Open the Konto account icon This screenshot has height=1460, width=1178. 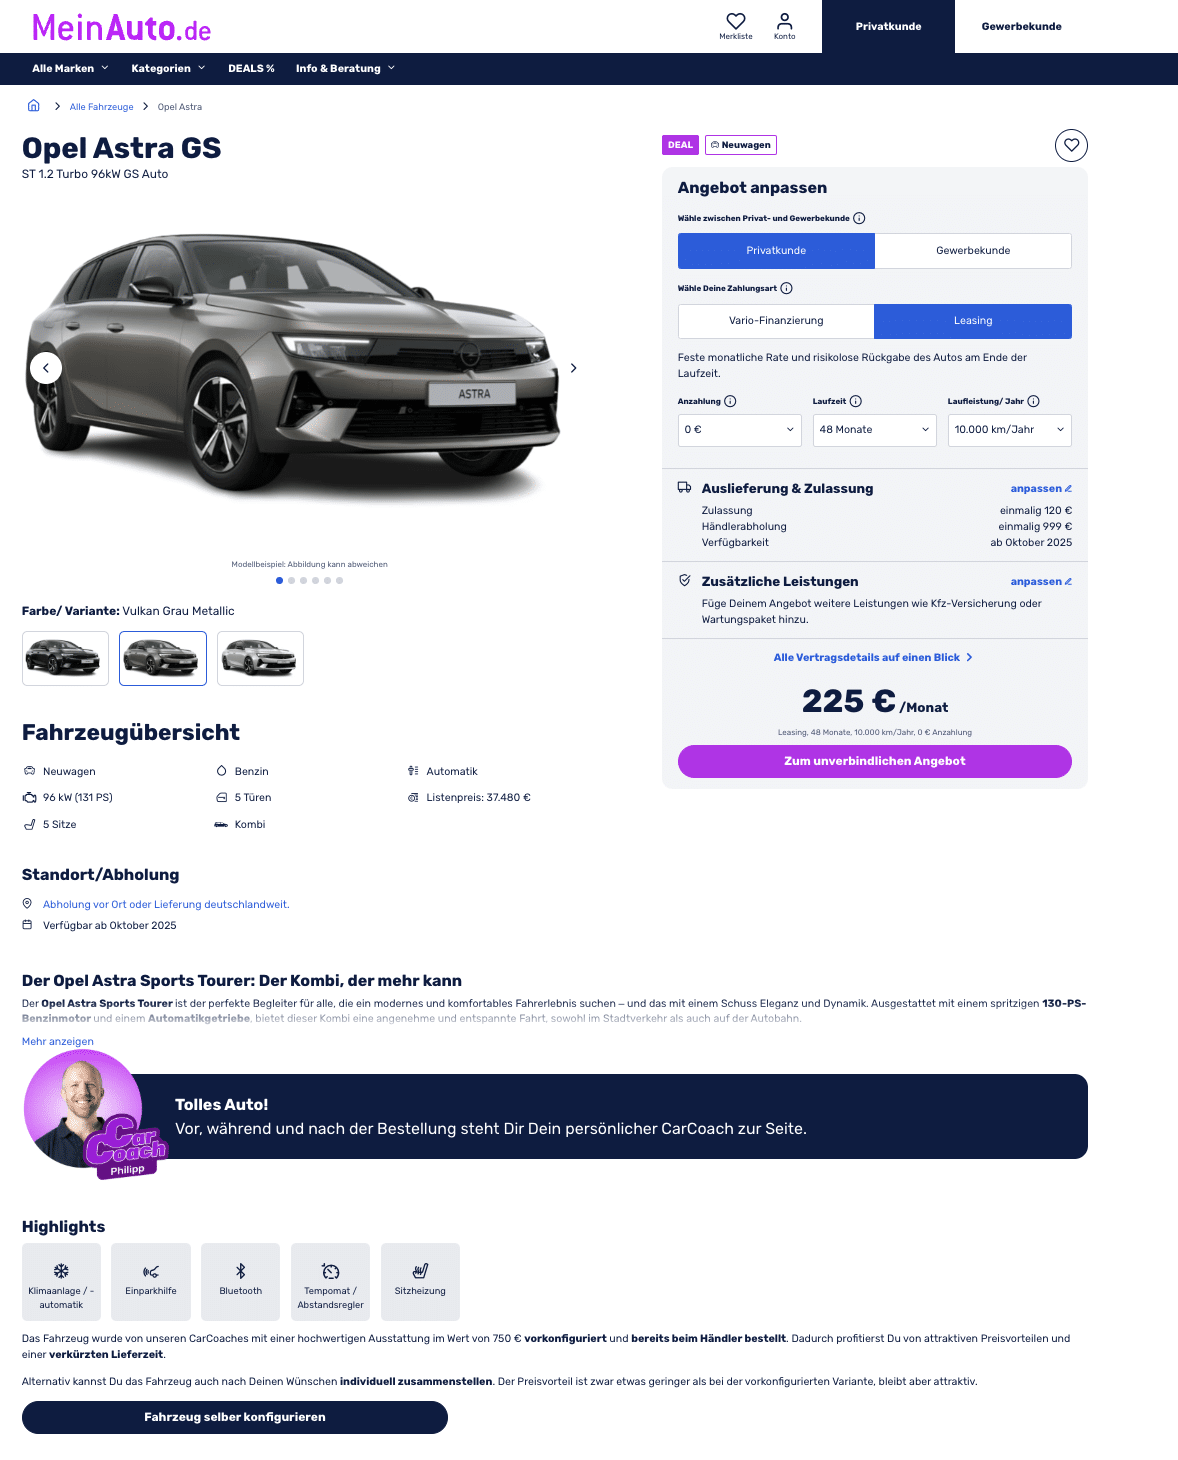[x=785, y=21]
